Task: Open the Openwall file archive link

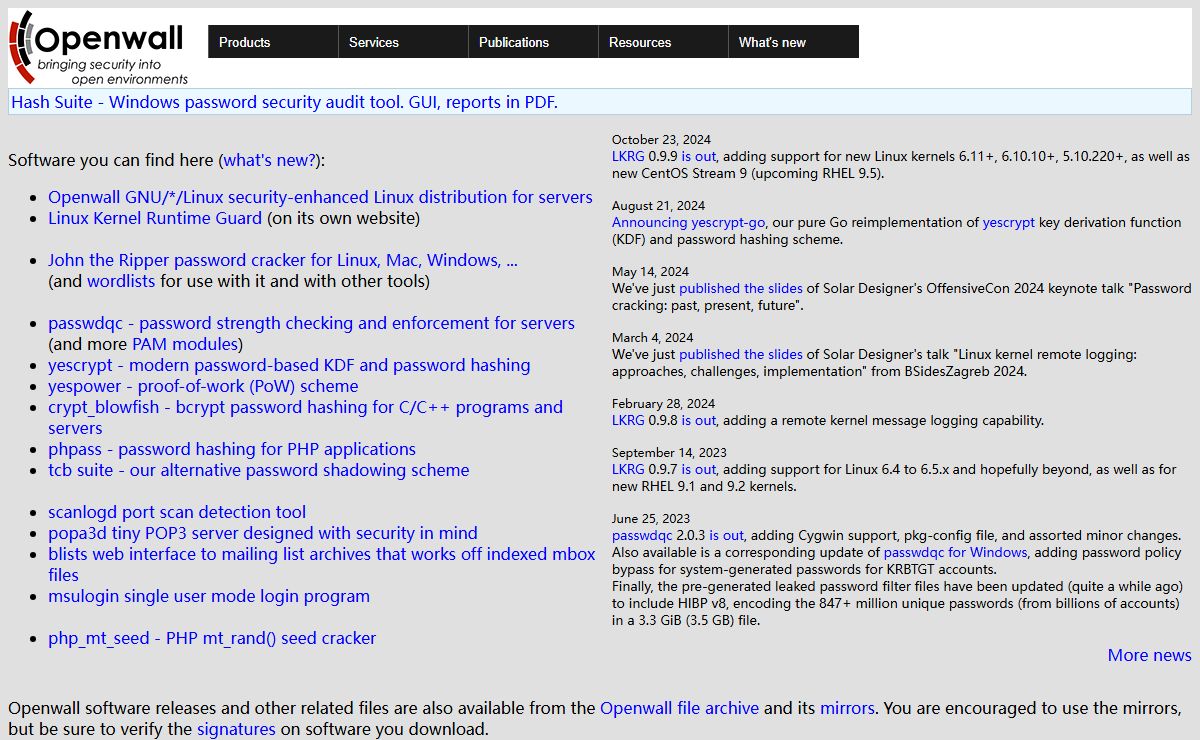Action: pos(680,708)
